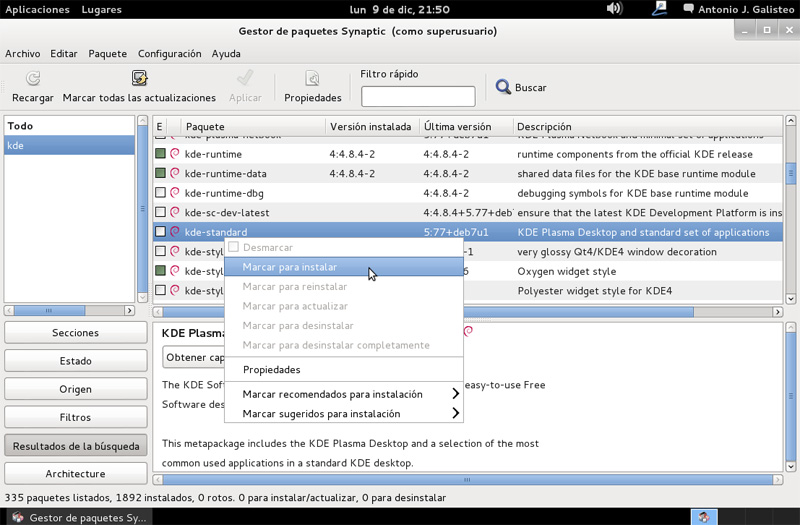
Task: Toggle status checkbox for kde-standard
Action: point(160,232)
